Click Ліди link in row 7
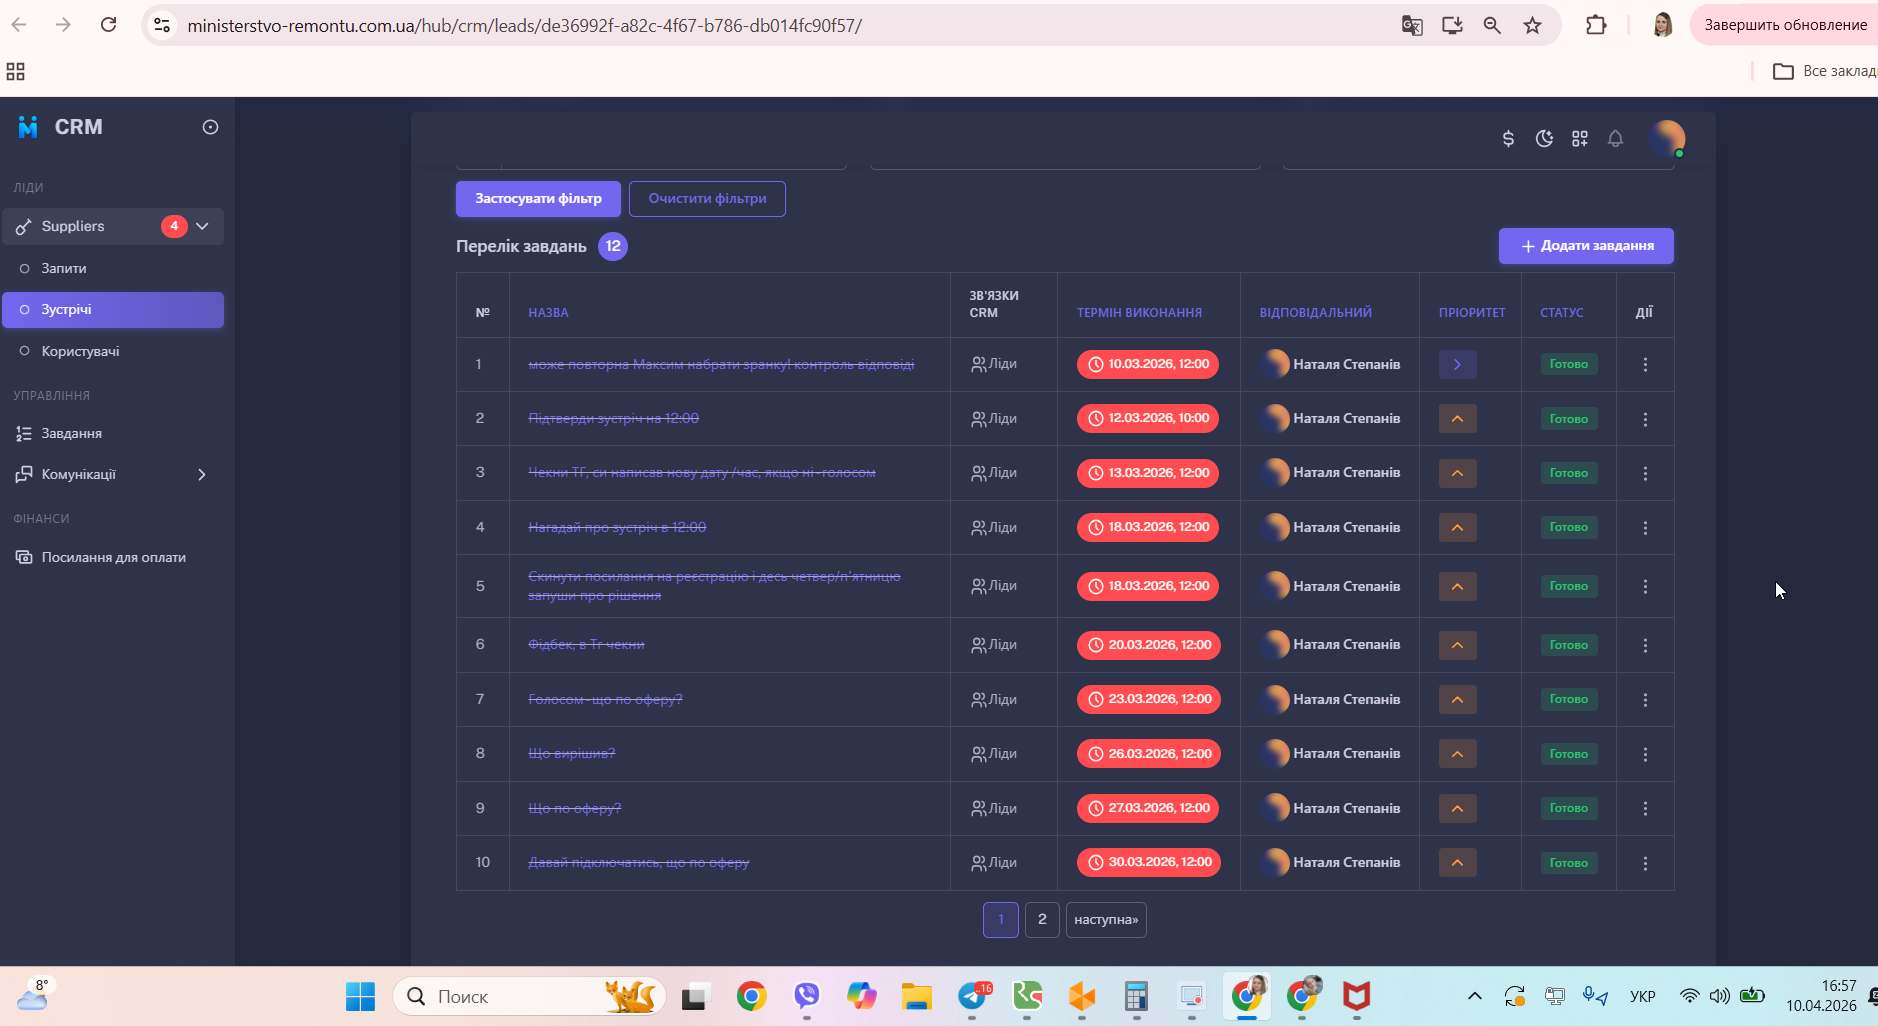1878x1026 pixels. click(994, 700)
